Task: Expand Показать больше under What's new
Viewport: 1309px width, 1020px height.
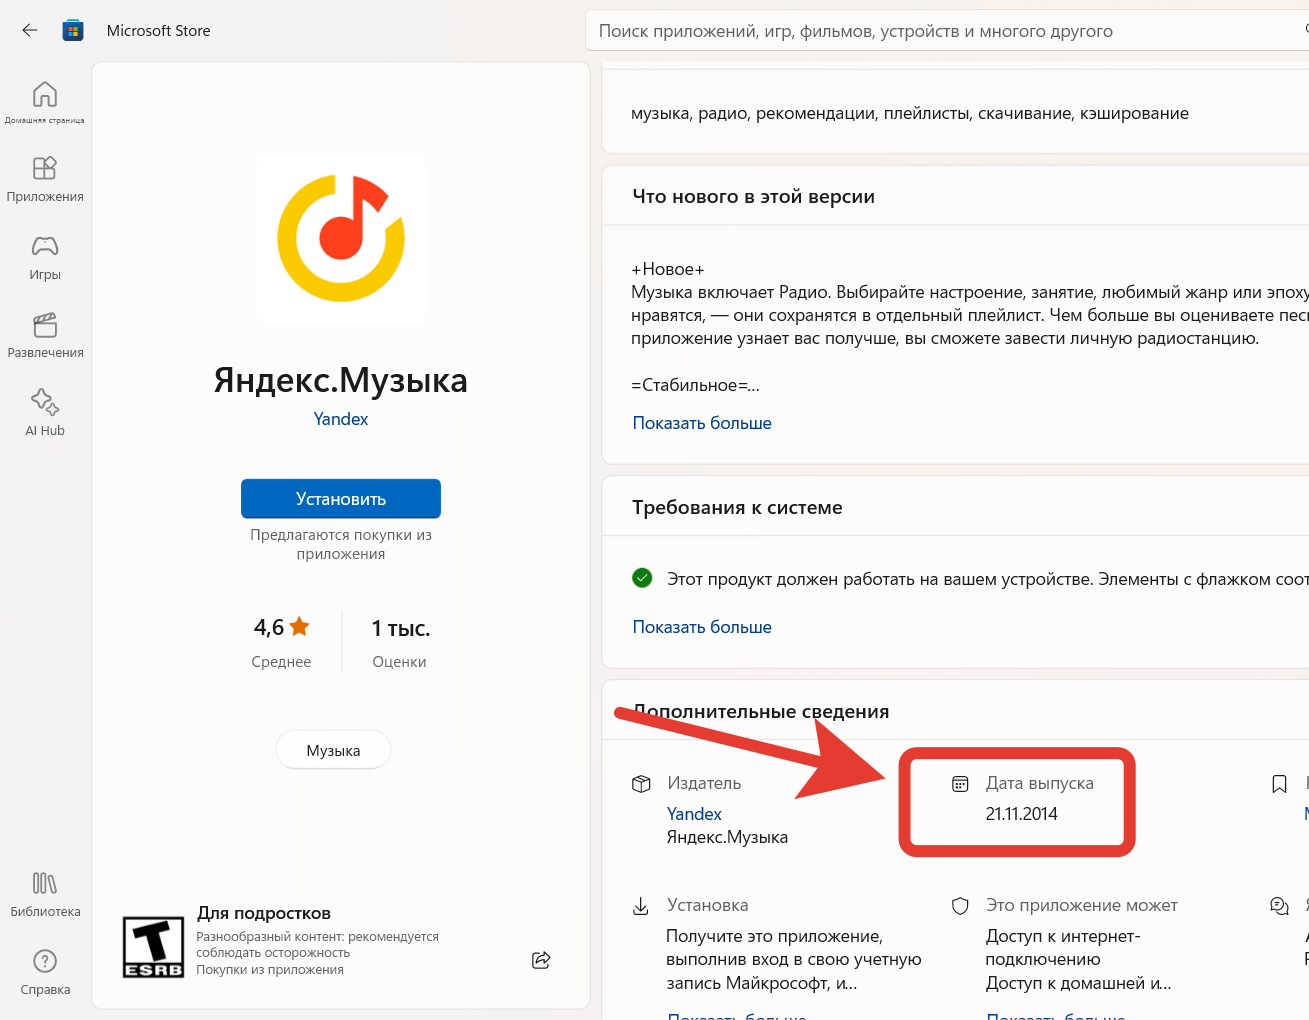Action: (x=702, y=423)
